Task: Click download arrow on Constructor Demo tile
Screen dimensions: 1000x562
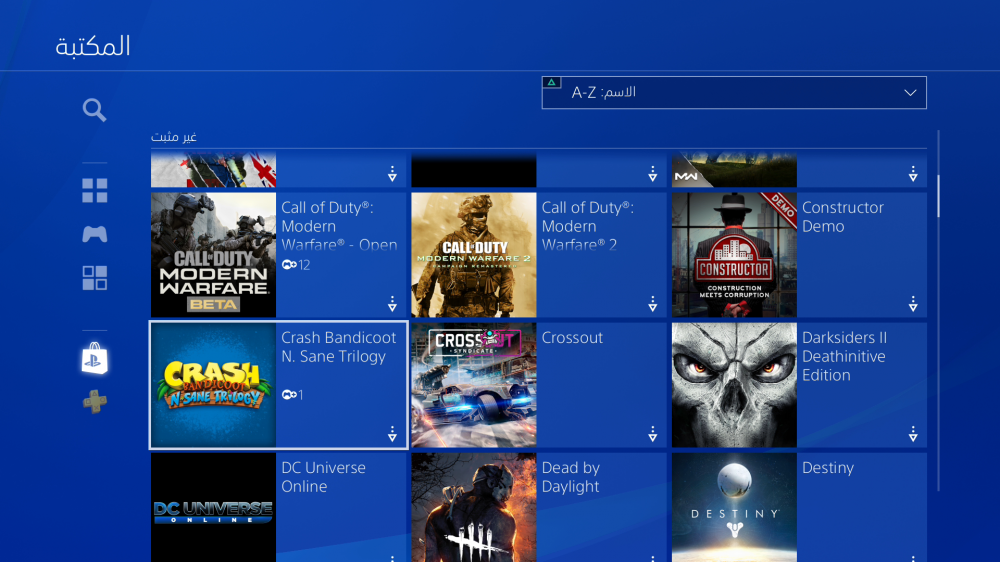Action: (912, 304)
